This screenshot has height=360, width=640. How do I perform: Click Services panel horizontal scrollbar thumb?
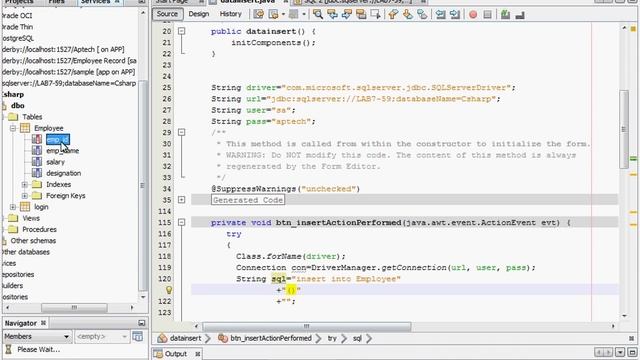pyautogui.click(x=74, y=307)
